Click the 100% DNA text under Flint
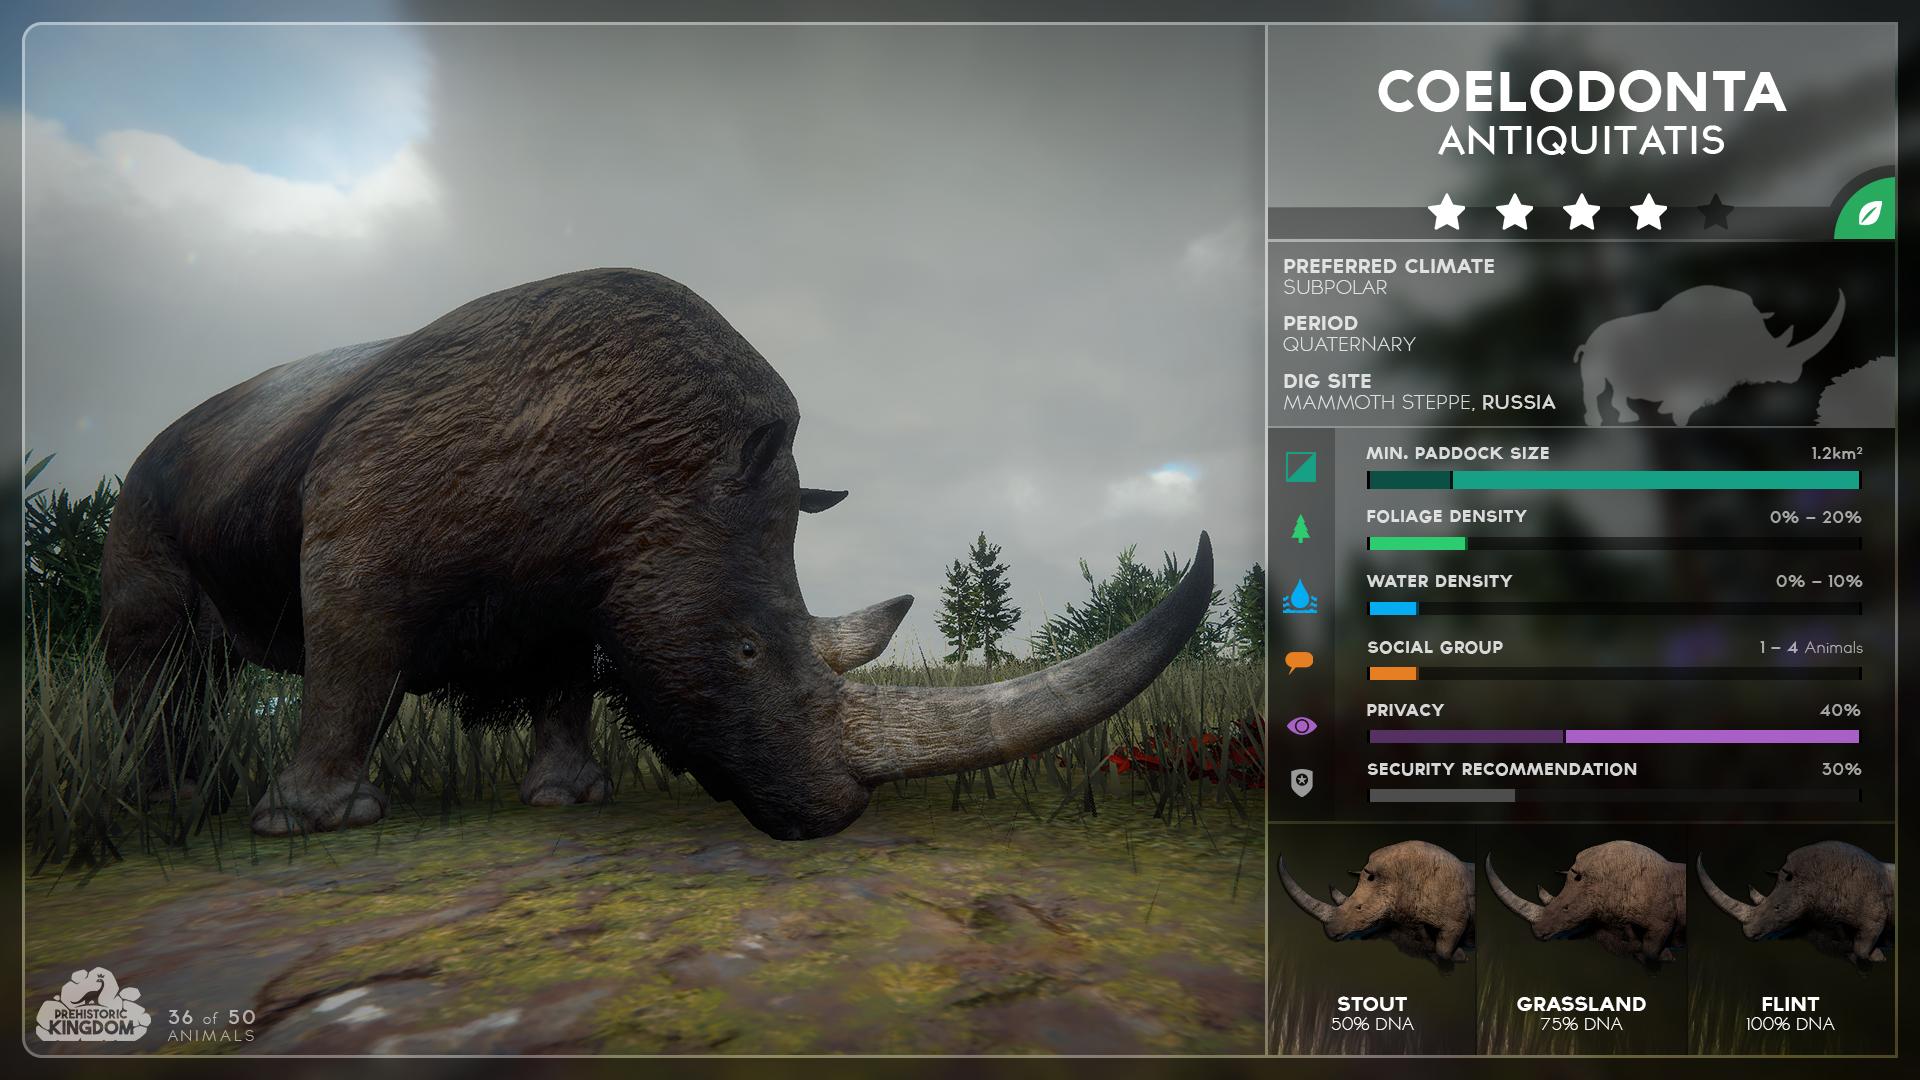 tap(1790, 1025)
